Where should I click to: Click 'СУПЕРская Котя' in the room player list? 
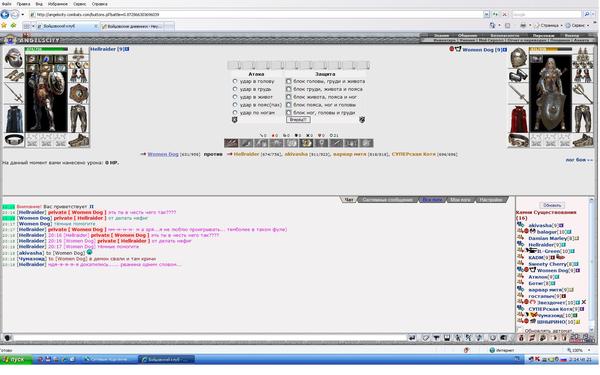pos(550,309)
